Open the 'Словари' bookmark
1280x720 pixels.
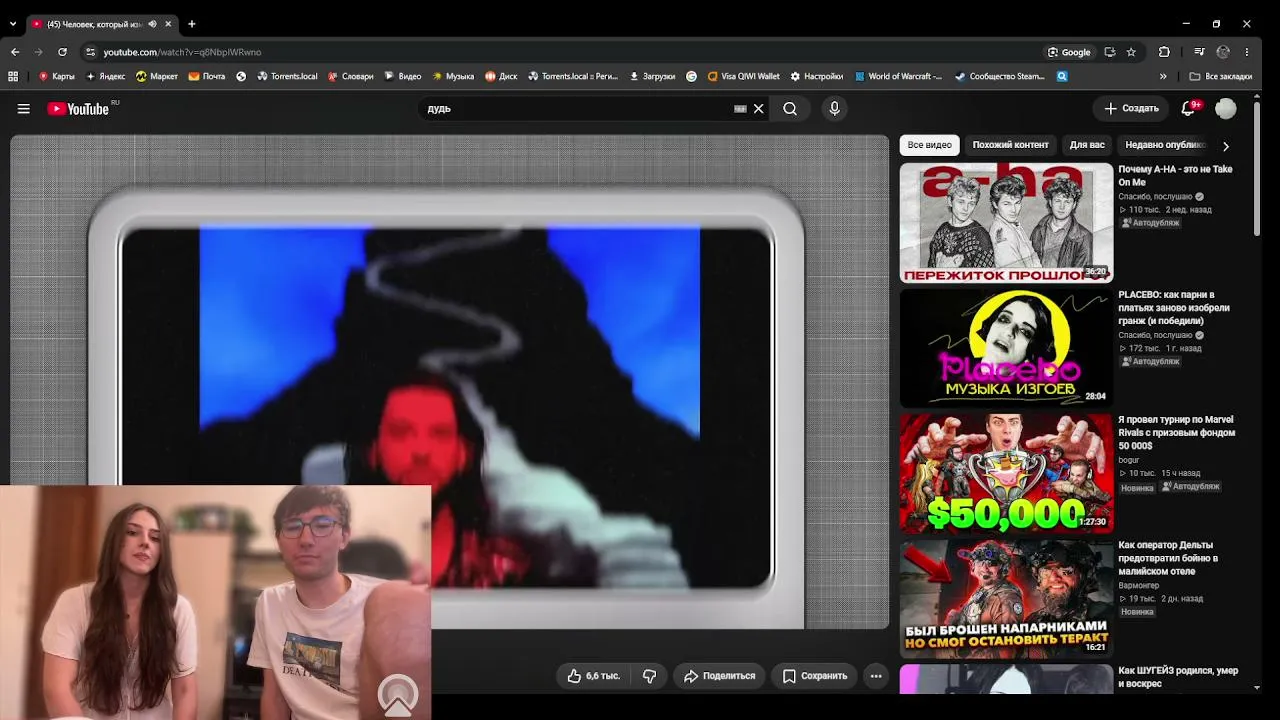click(x=351, y=76)
